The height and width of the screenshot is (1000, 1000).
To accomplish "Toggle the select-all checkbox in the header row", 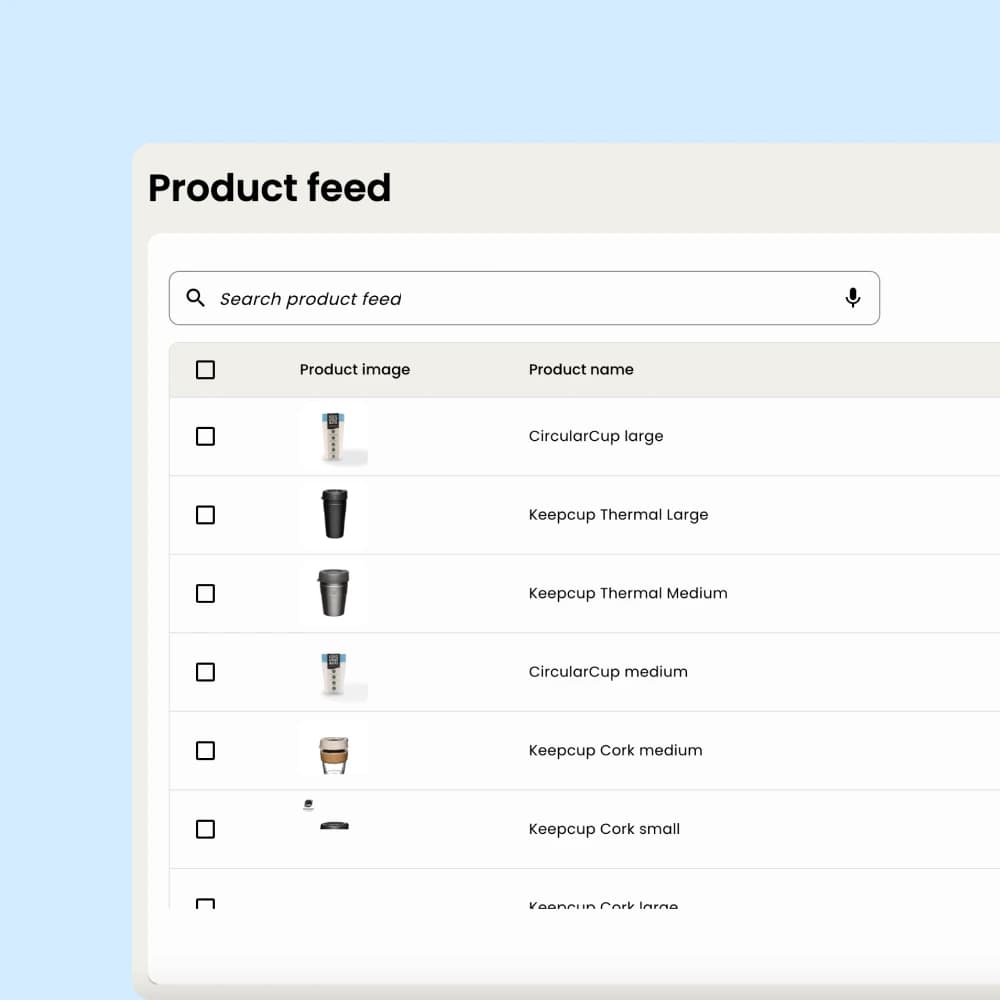I will point(205,369).
